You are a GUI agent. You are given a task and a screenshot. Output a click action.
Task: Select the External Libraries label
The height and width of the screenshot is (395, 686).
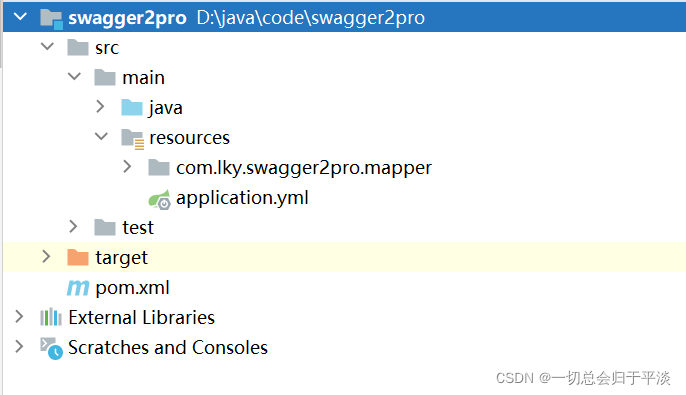pyautogui.click(x=142, y=318)
